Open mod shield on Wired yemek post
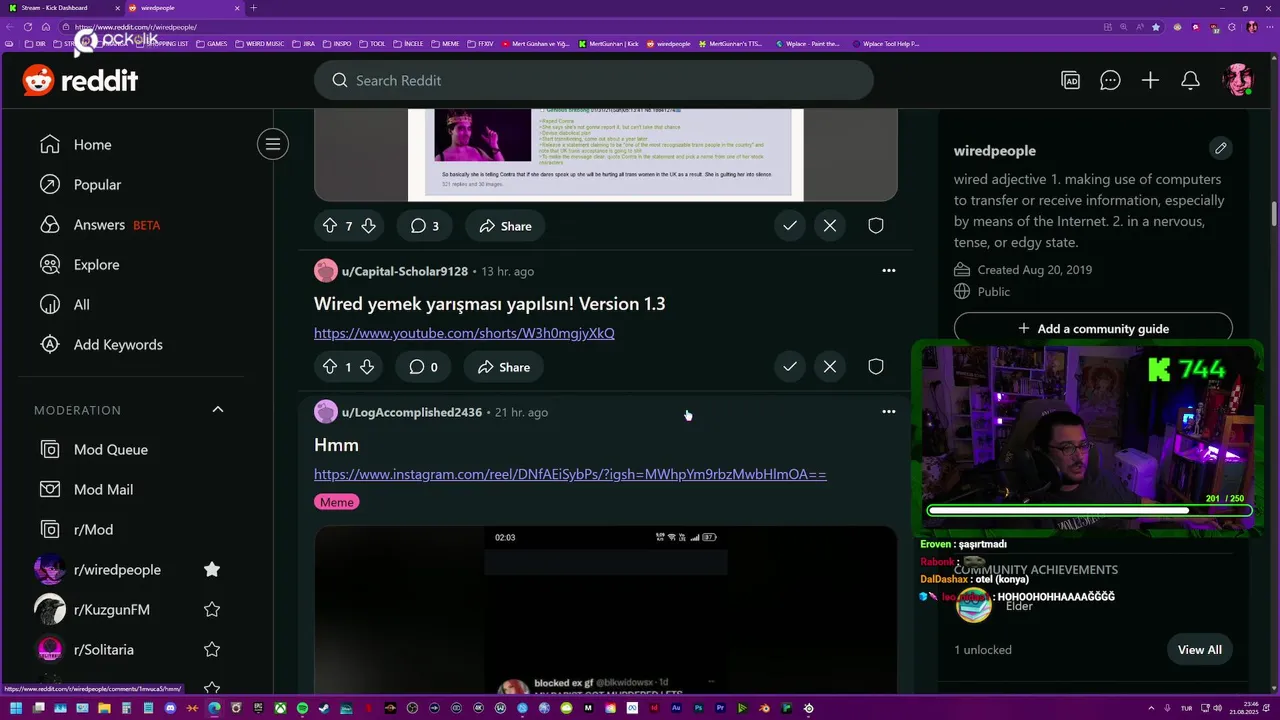1280x720 pixels. click(x=876, y=367)
